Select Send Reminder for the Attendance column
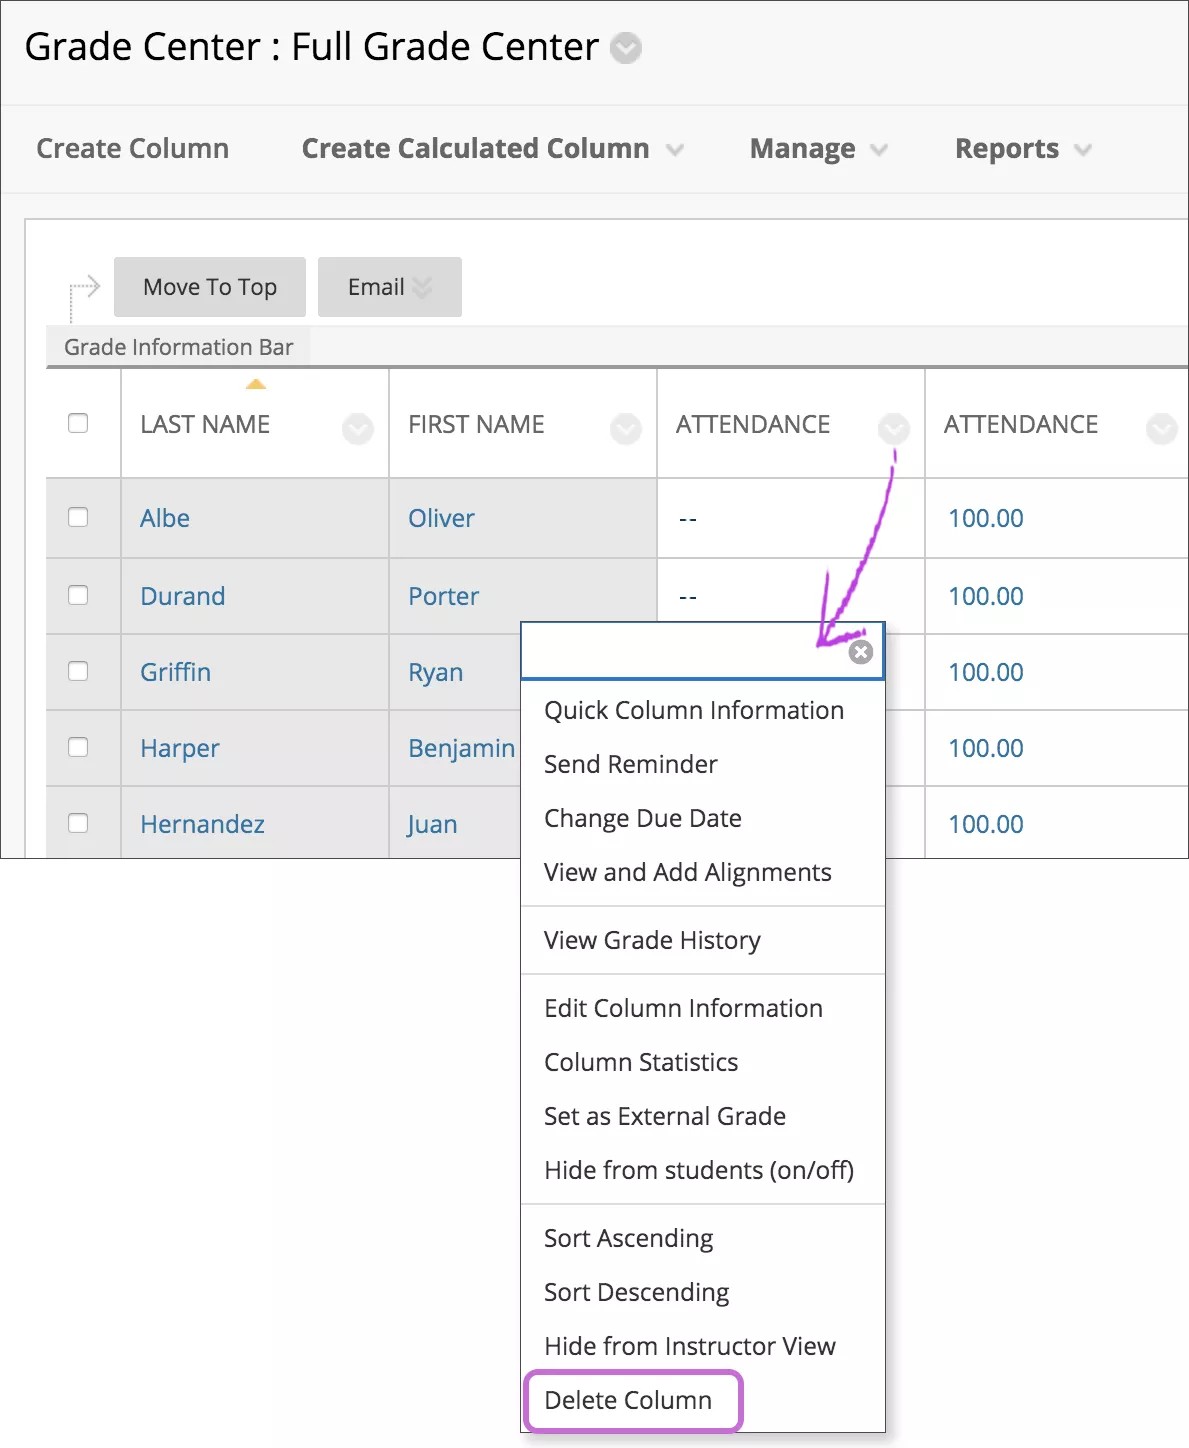 (630, 764)
